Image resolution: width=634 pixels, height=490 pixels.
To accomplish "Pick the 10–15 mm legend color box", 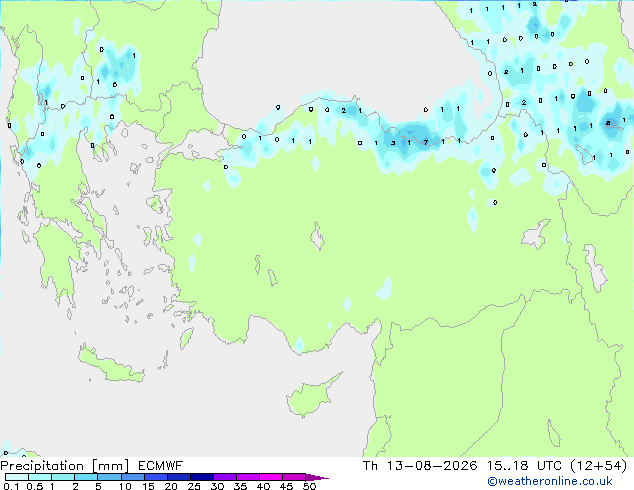I will pyautogui.click(x=132, y=477).
